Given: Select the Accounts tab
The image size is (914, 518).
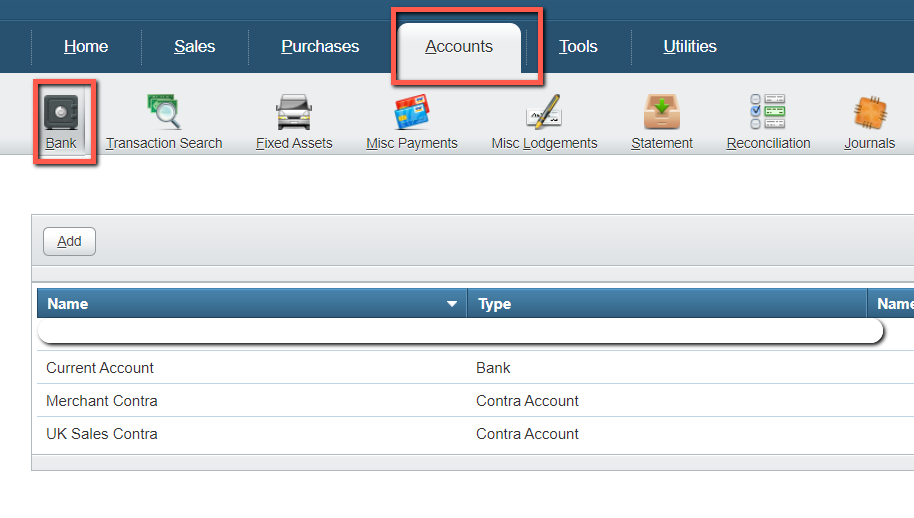Looking at the screenshot, I should pos(459,47).
